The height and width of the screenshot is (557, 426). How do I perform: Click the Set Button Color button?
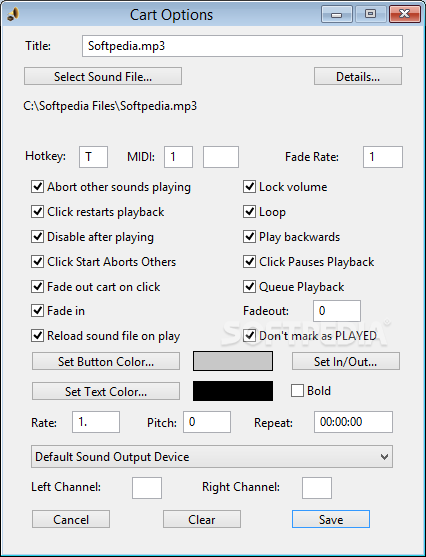[x=106, y=362]
